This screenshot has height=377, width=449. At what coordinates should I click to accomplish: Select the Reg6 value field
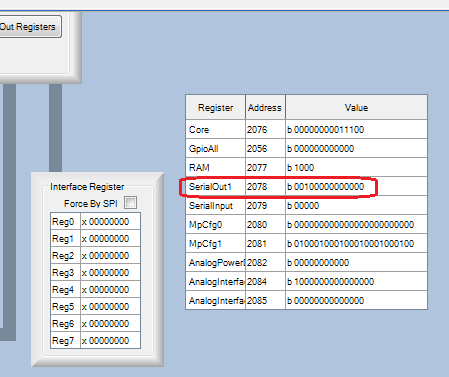(110, 324)
